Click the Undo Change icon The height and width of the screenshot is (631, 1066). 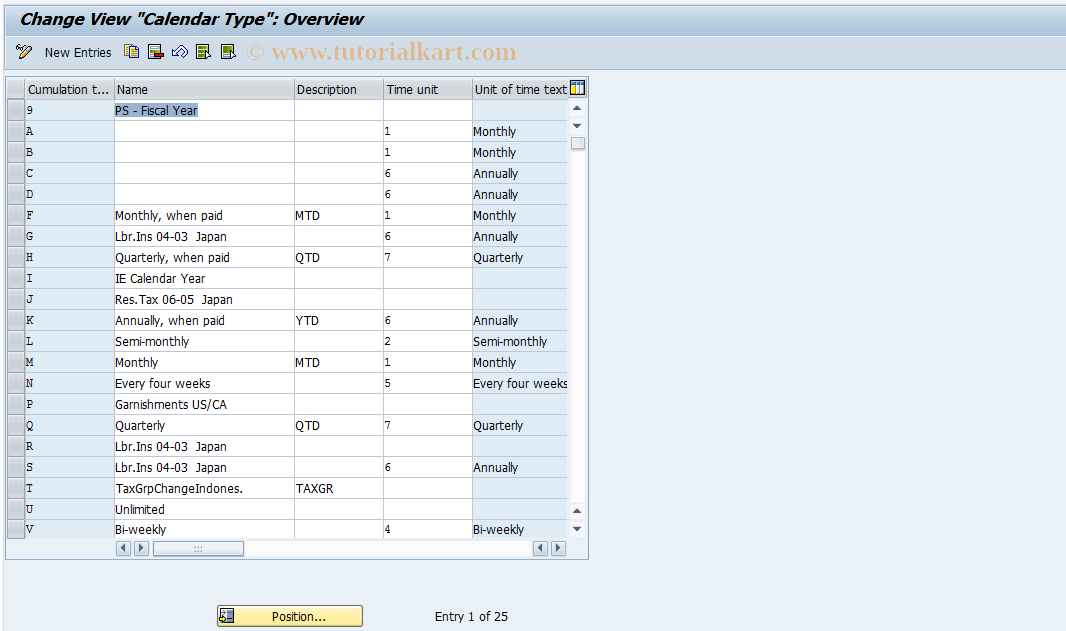tap(179, 52)
